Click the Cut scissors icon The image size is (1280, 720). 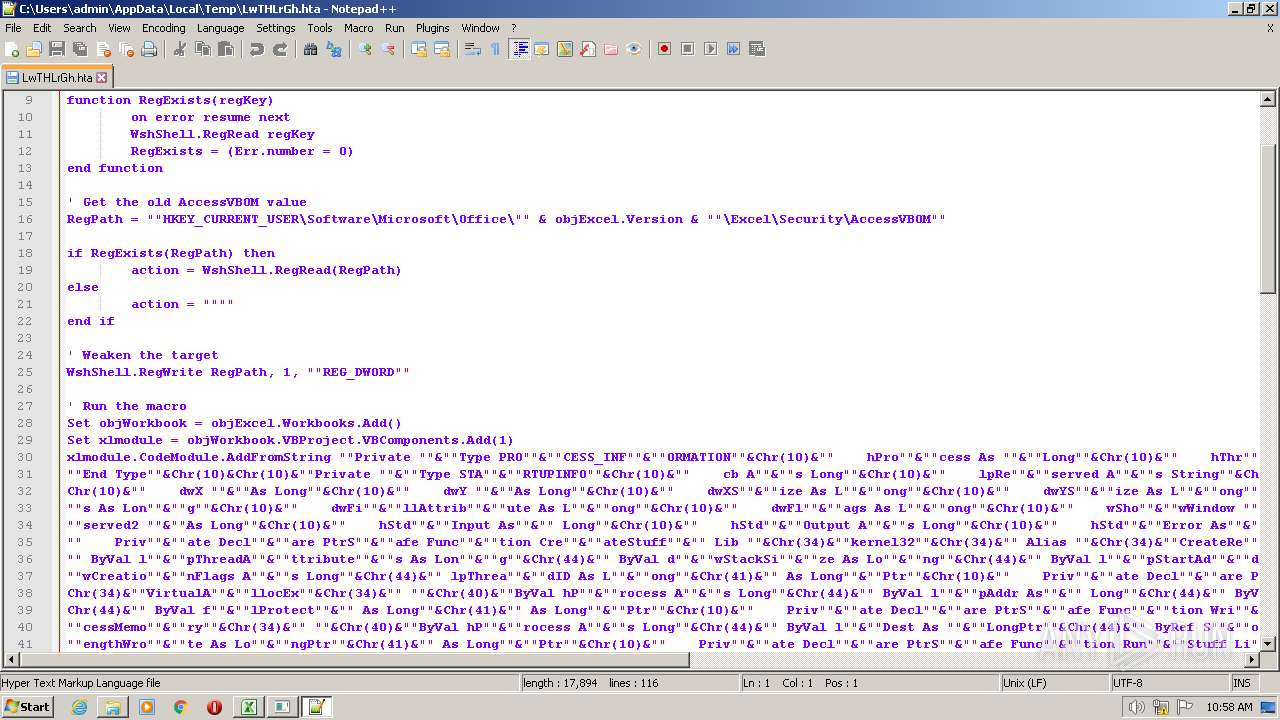click(x=180, y=49)
